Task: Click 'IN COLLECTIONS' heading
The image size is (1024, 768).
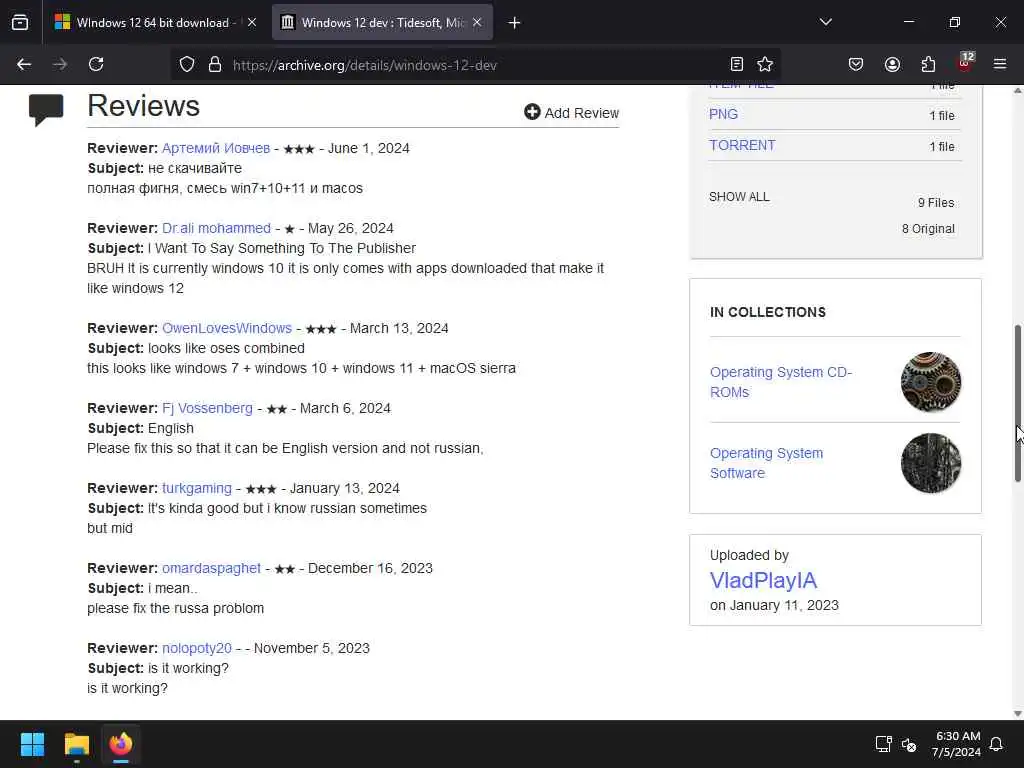Action: pos(767,312)
